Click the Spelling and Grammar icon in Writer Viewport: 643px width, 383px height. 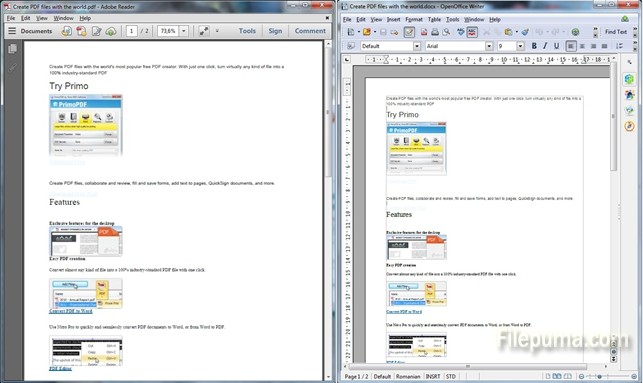pos(461,32)
